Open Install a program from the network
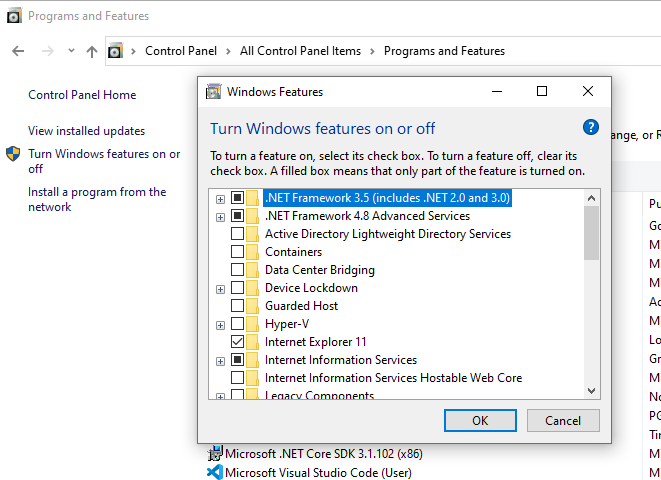Image resolution: width=661 pixels, height=480 pixels. pyautogui.click(x=97, y=199)
